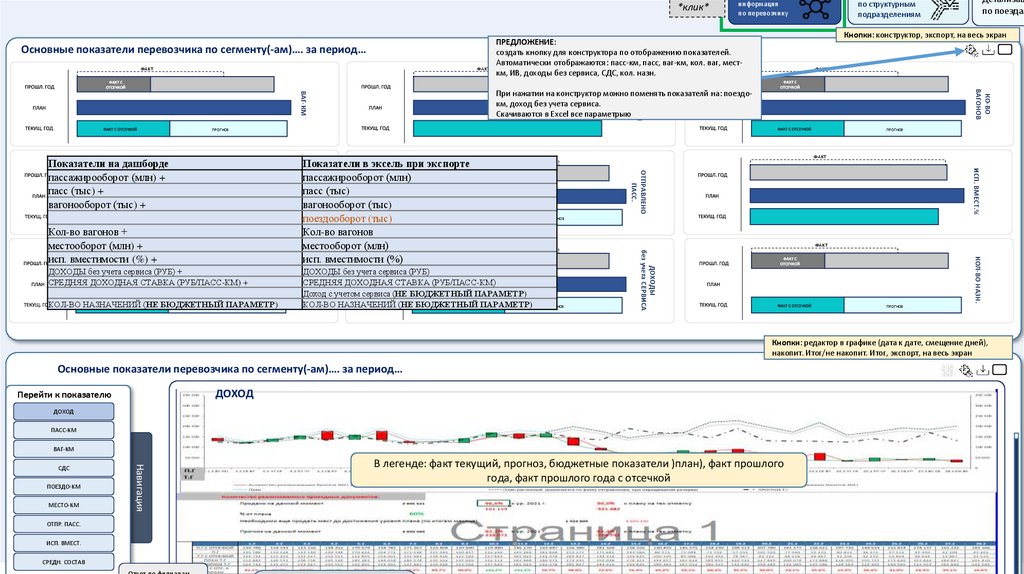Click export download icon in lower panel
The image size is (1024, 574).
(983, 370)
